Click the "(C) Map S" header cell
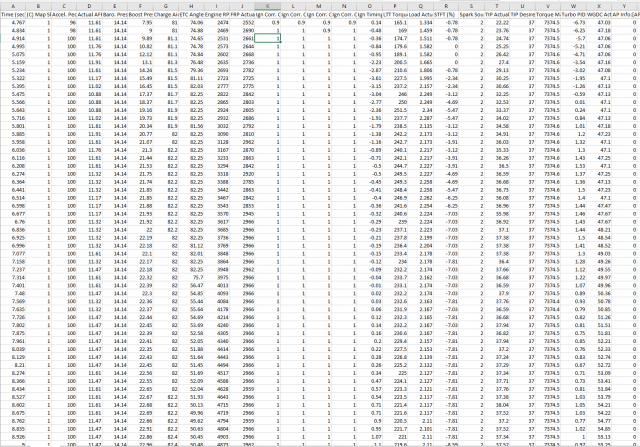 click(x=38, y=14)
